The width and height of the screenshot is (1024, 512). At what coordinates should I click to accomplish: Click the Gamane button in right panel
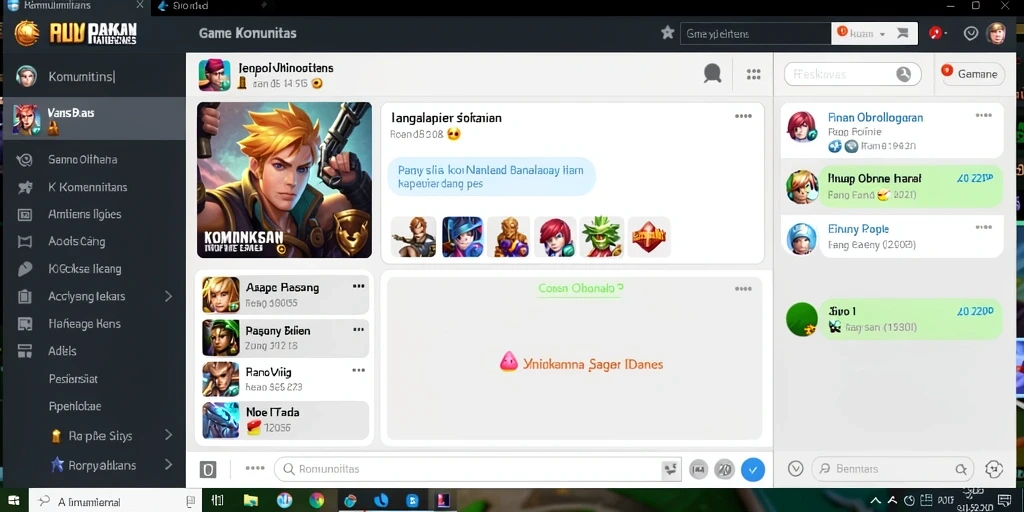(971, 74)
